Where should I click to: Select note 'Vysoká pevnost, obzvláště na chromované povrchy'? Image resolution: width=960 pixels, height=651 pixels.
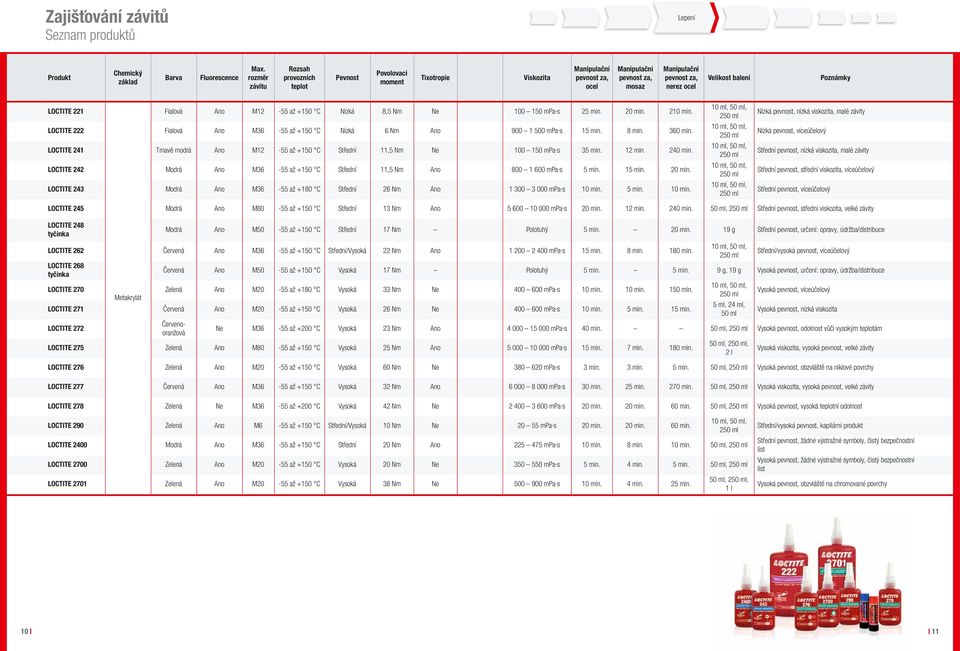(x=822, y=484)
